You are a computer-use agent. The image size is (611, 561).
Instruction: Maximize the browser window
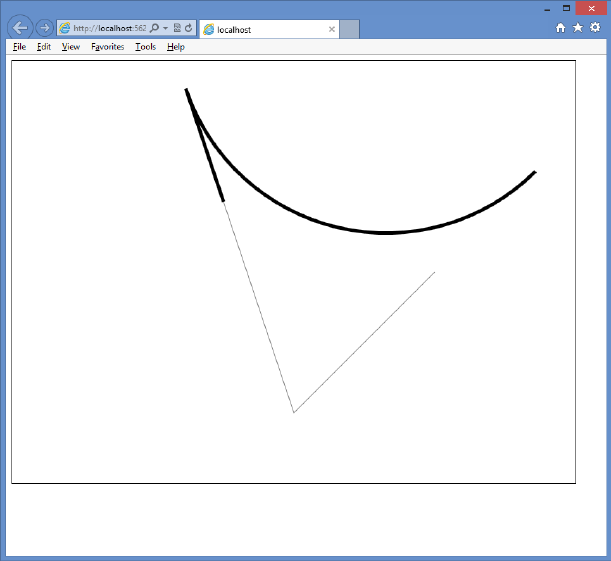click(566, 8)
